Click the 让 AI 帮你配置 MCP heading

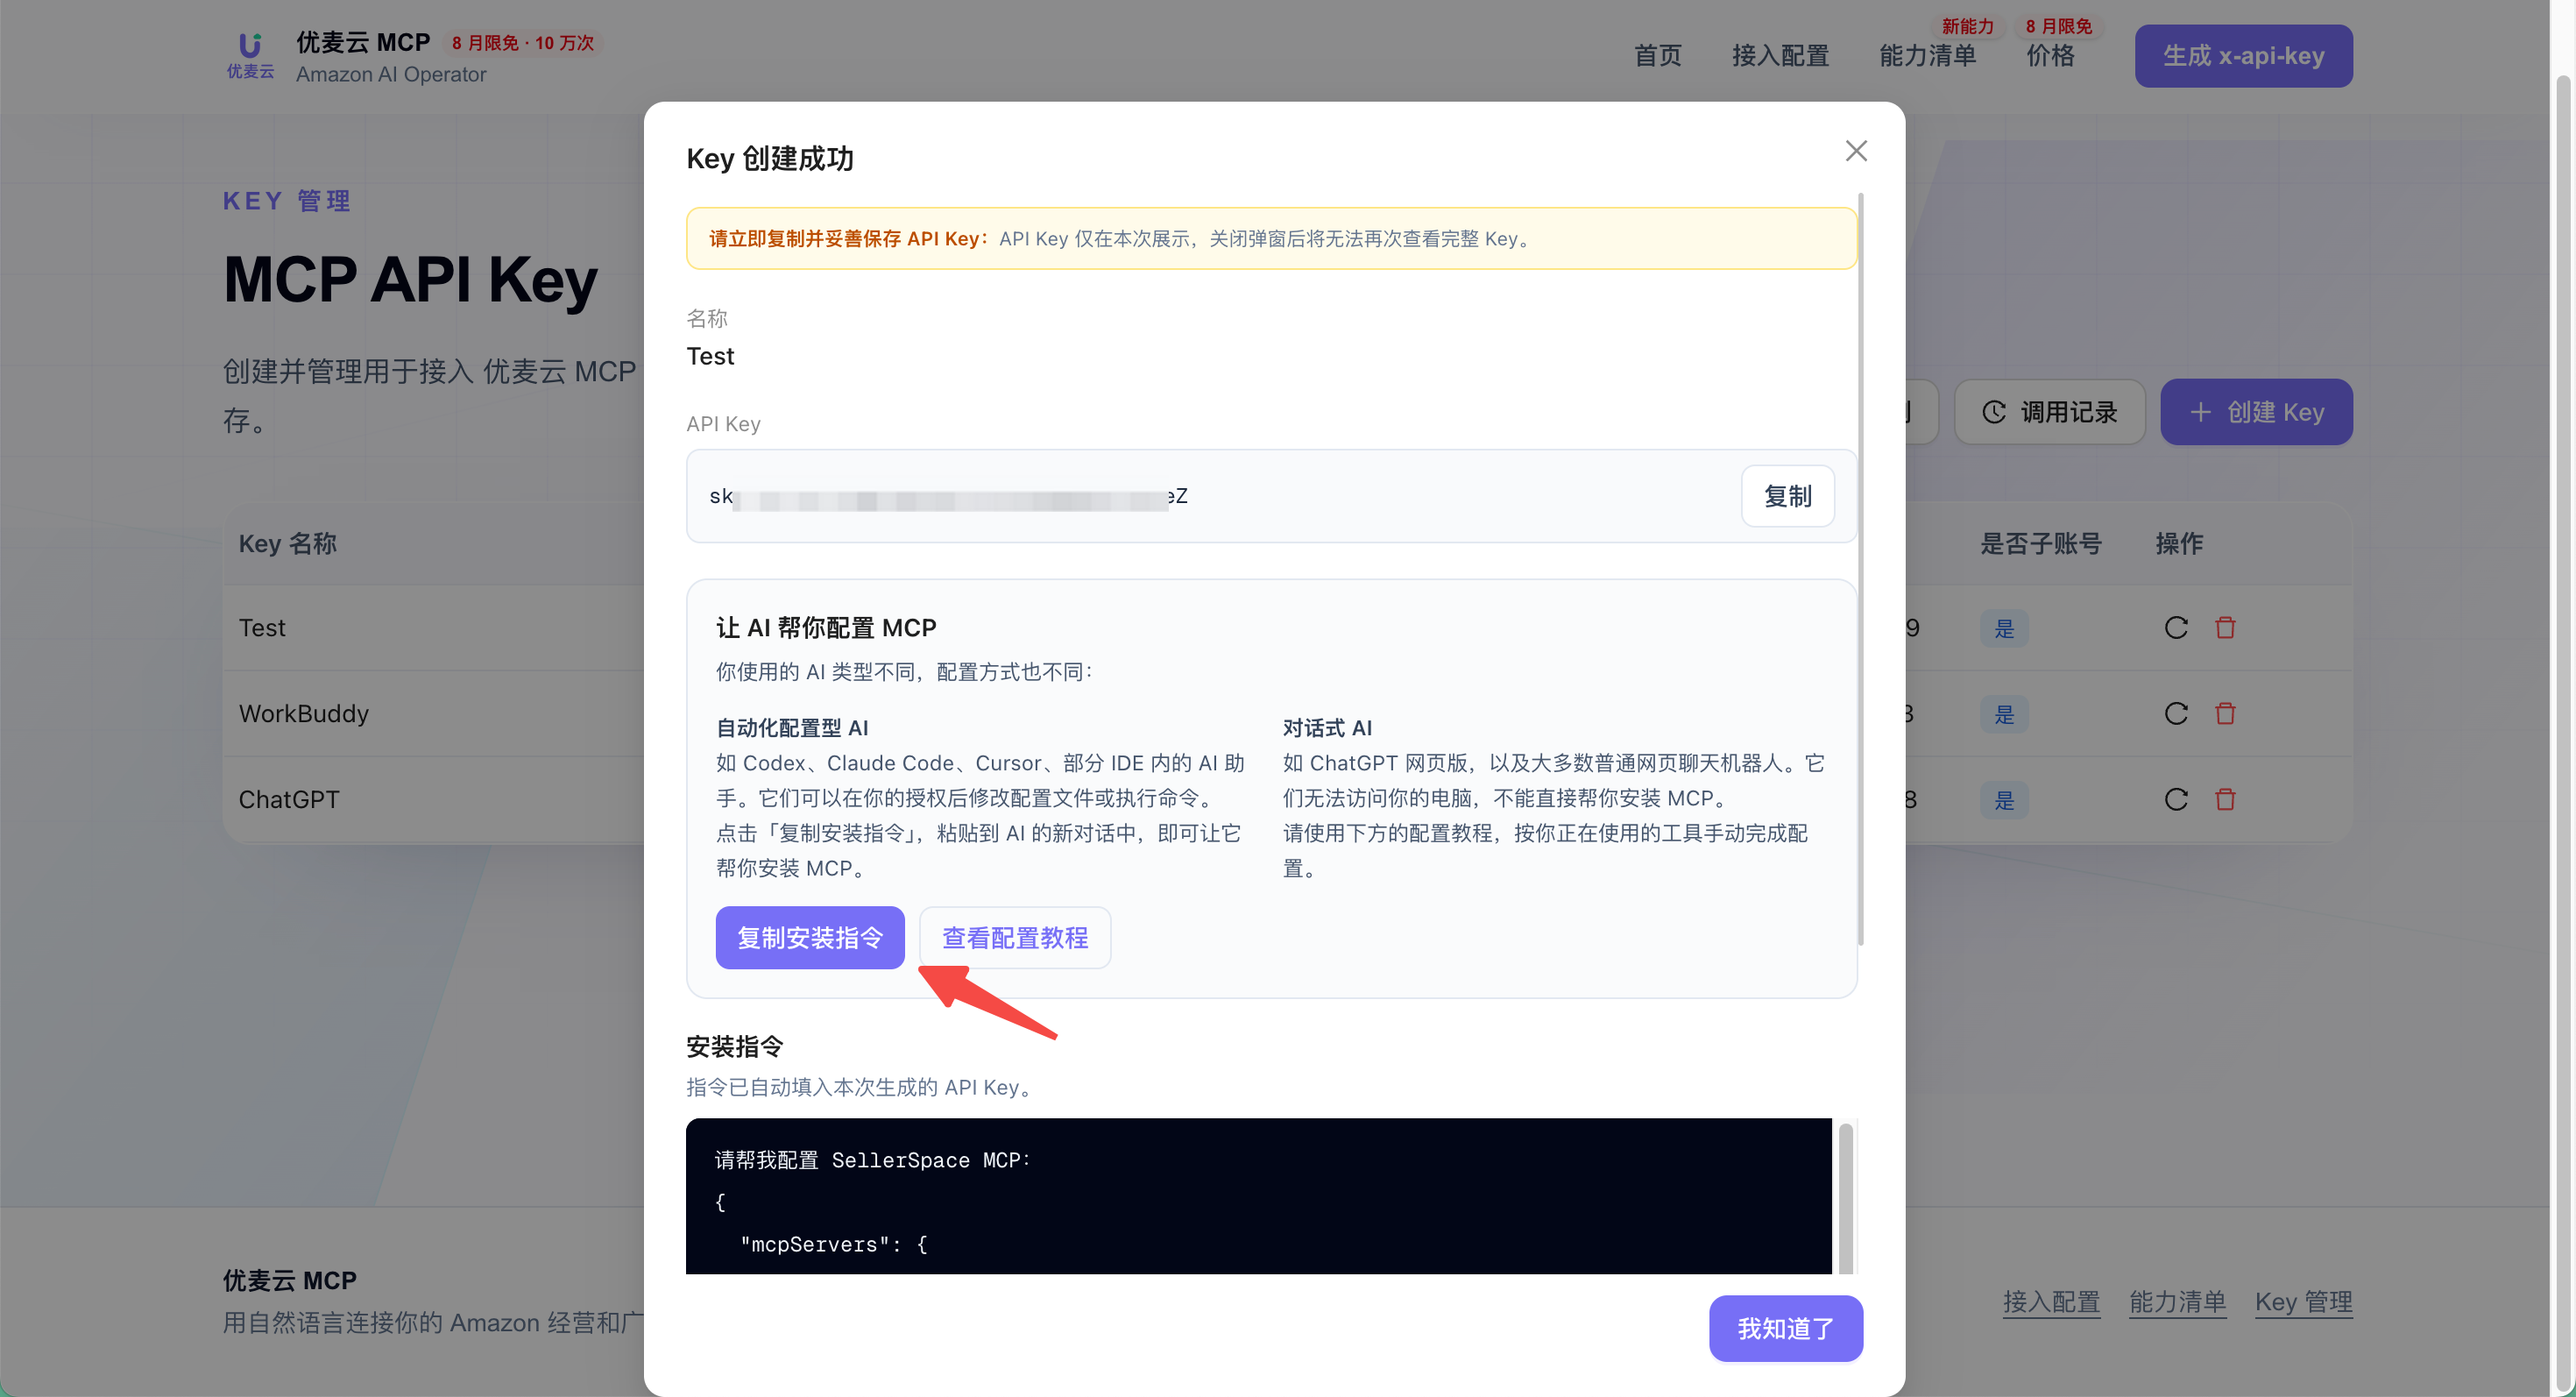tap(826, 628)
